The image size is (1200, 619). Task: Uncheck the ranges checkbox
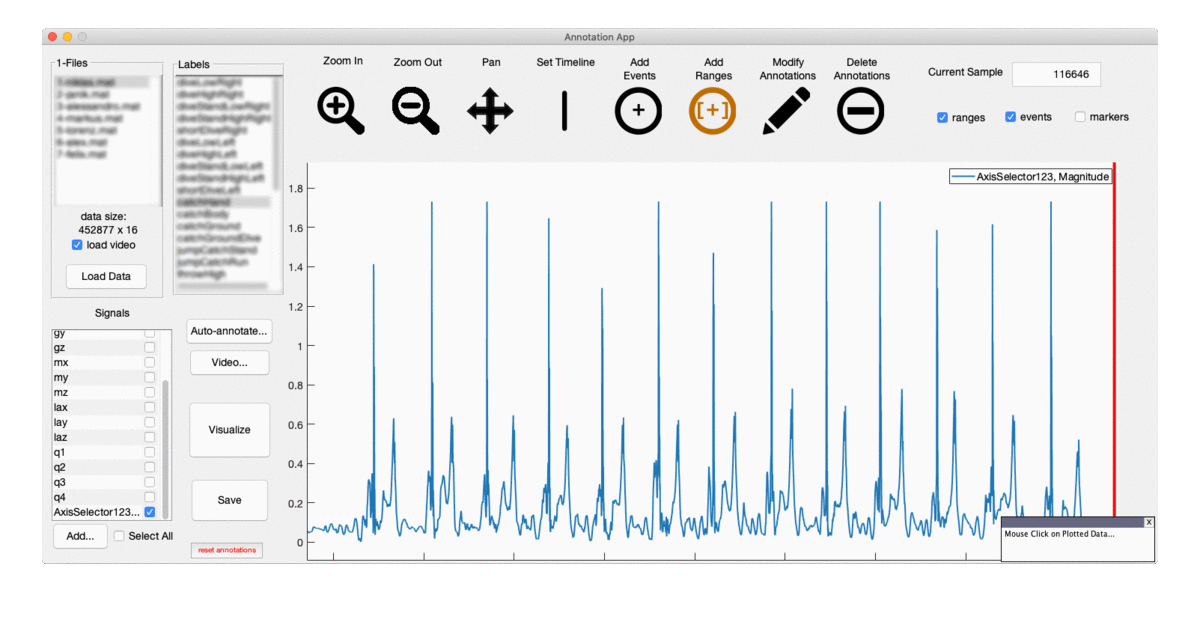(942, 117)
